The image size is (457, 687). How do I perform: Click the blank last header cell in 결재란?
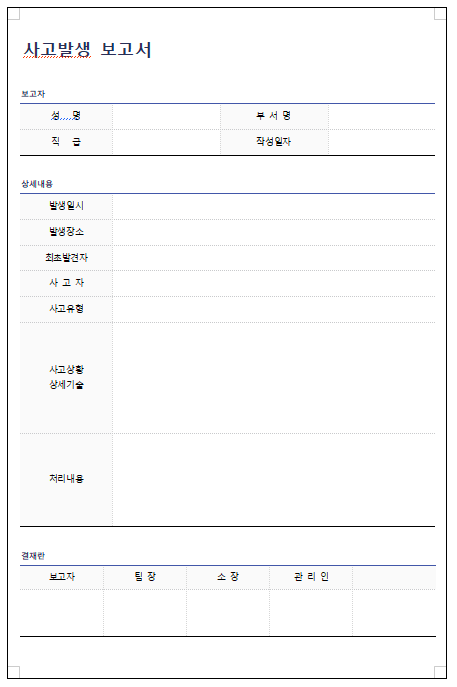pyautogui.click(x=394, y=577)
